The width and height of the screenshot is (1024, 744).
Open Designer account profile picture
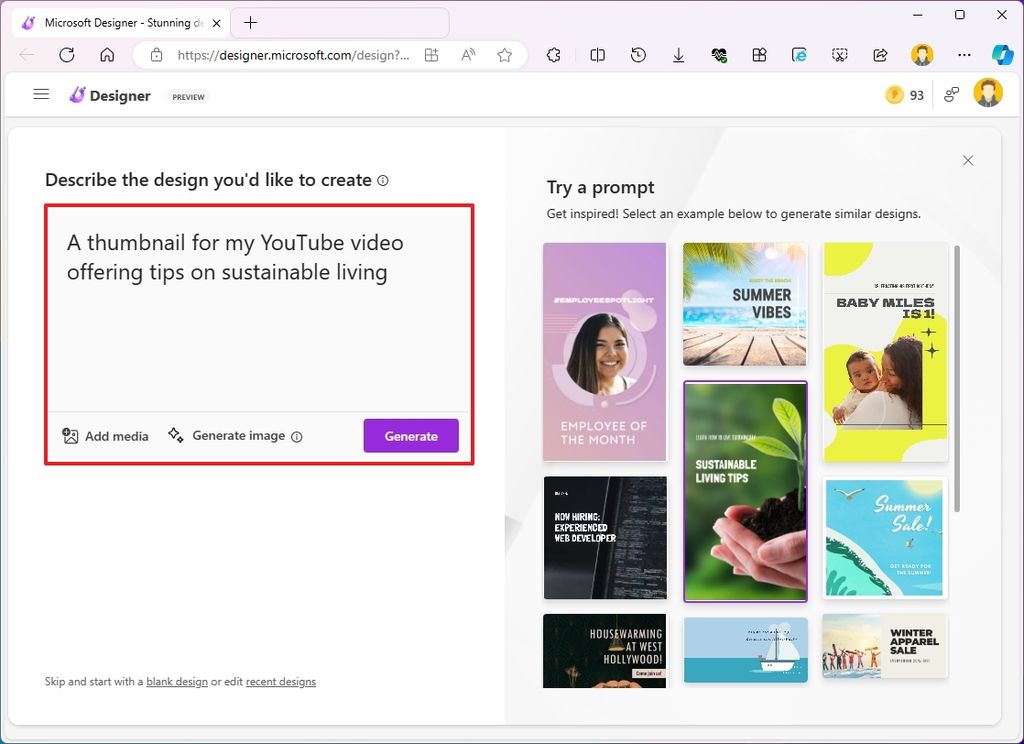click(x=988, y=94)
